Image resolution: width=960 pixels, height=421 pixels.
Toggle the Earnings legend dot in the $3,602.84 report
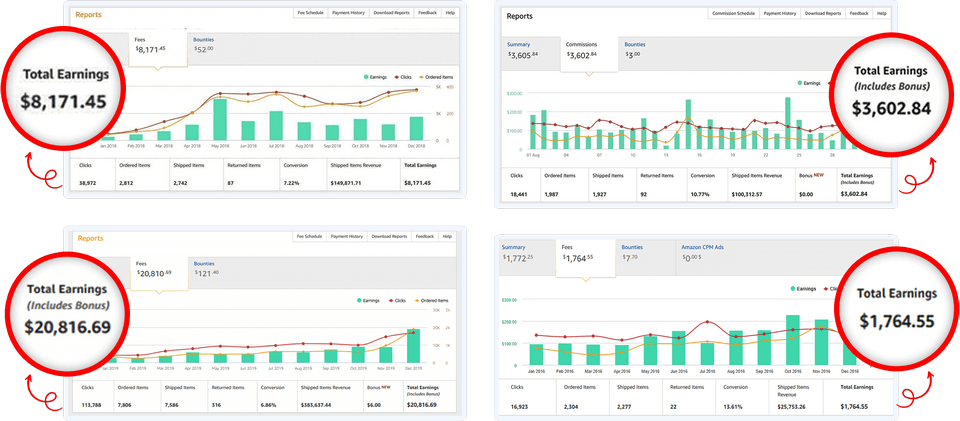click(801, 83)
